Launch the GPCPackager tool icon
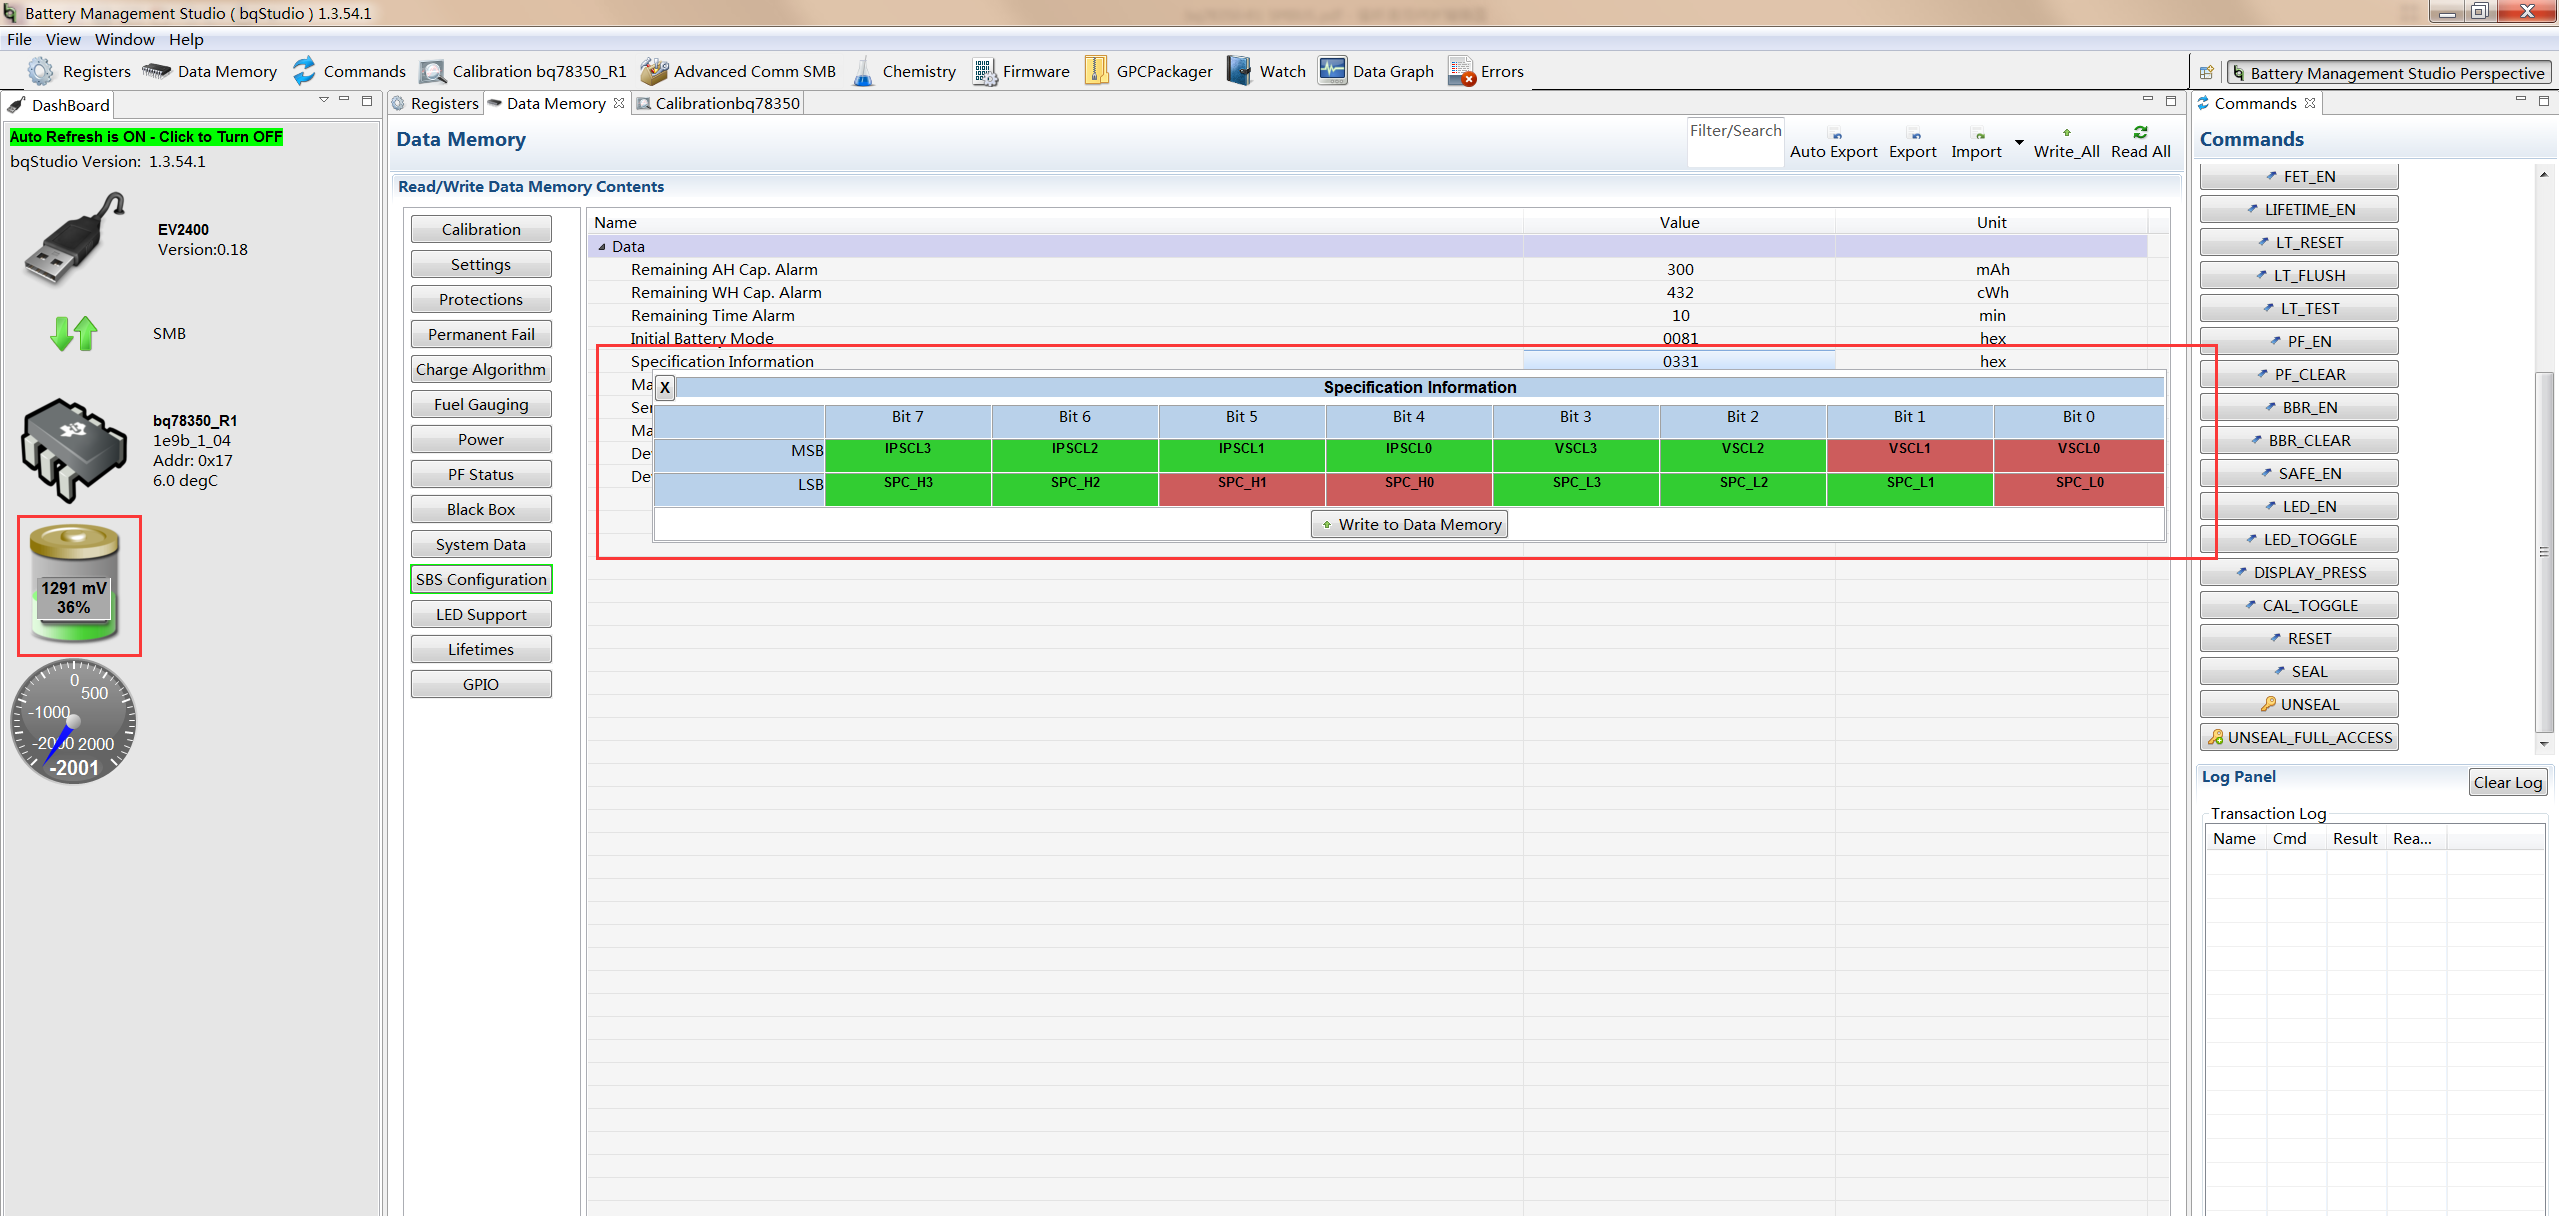This screenshot has width=2559, height=1216. pyautogui.click(x=1096, y=72)
